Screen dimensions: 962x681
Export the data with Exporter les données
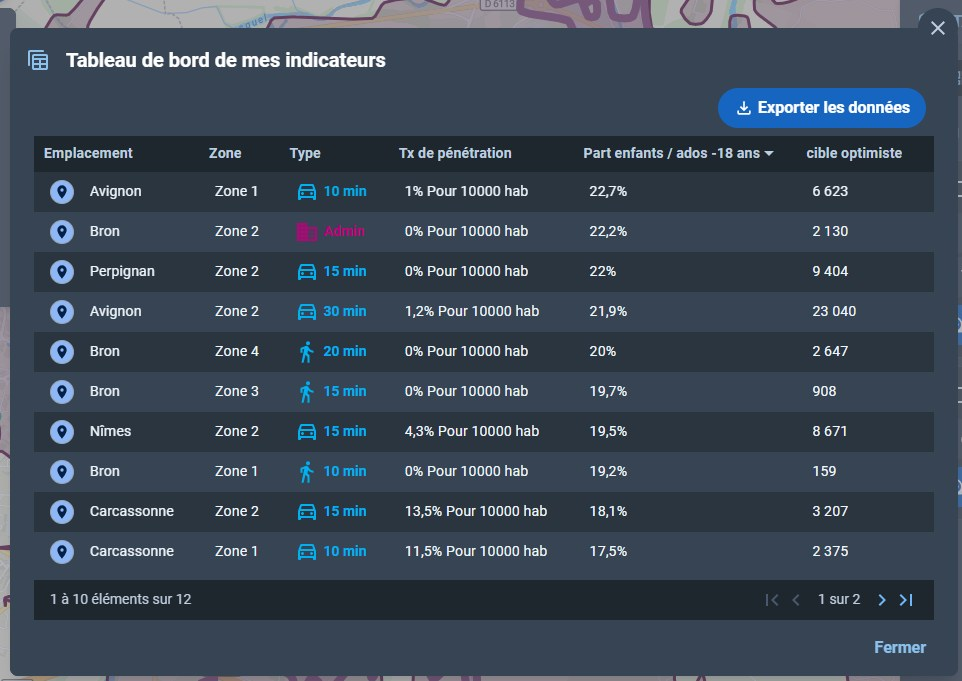pyautogui.click(x=822, y=108)
